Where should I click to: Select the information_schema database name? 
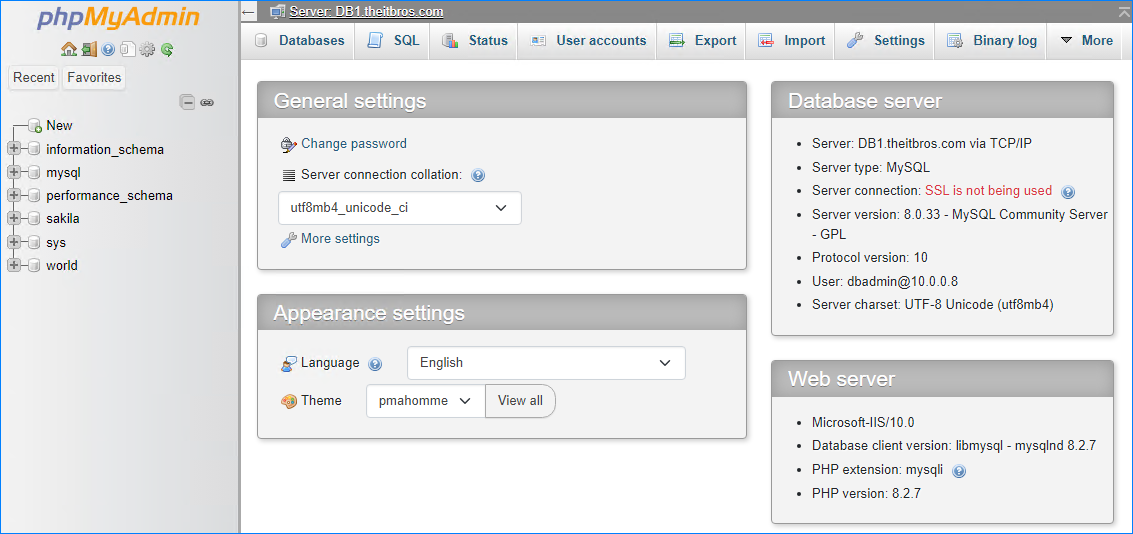point(105,150)
